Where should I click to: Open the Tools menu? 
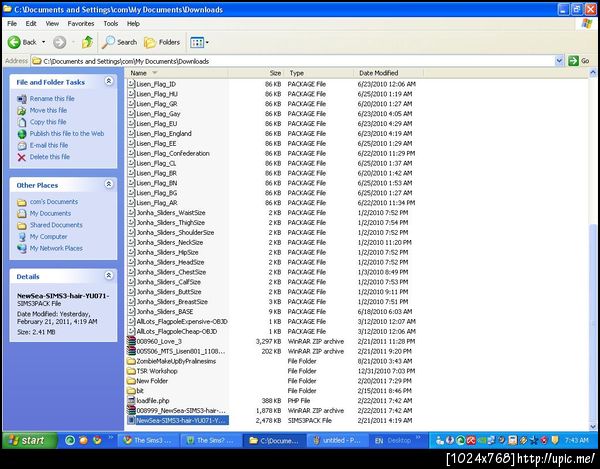tap(111, 23)
